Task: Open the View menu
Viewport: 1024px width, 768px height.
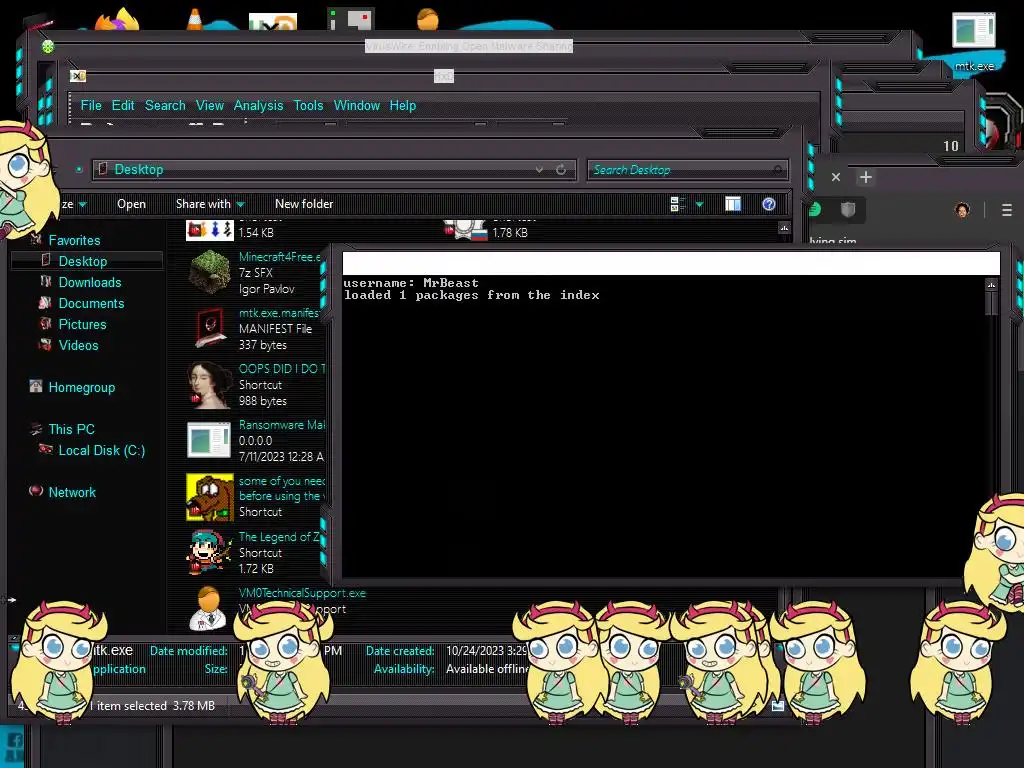Action: pos(210,105)
